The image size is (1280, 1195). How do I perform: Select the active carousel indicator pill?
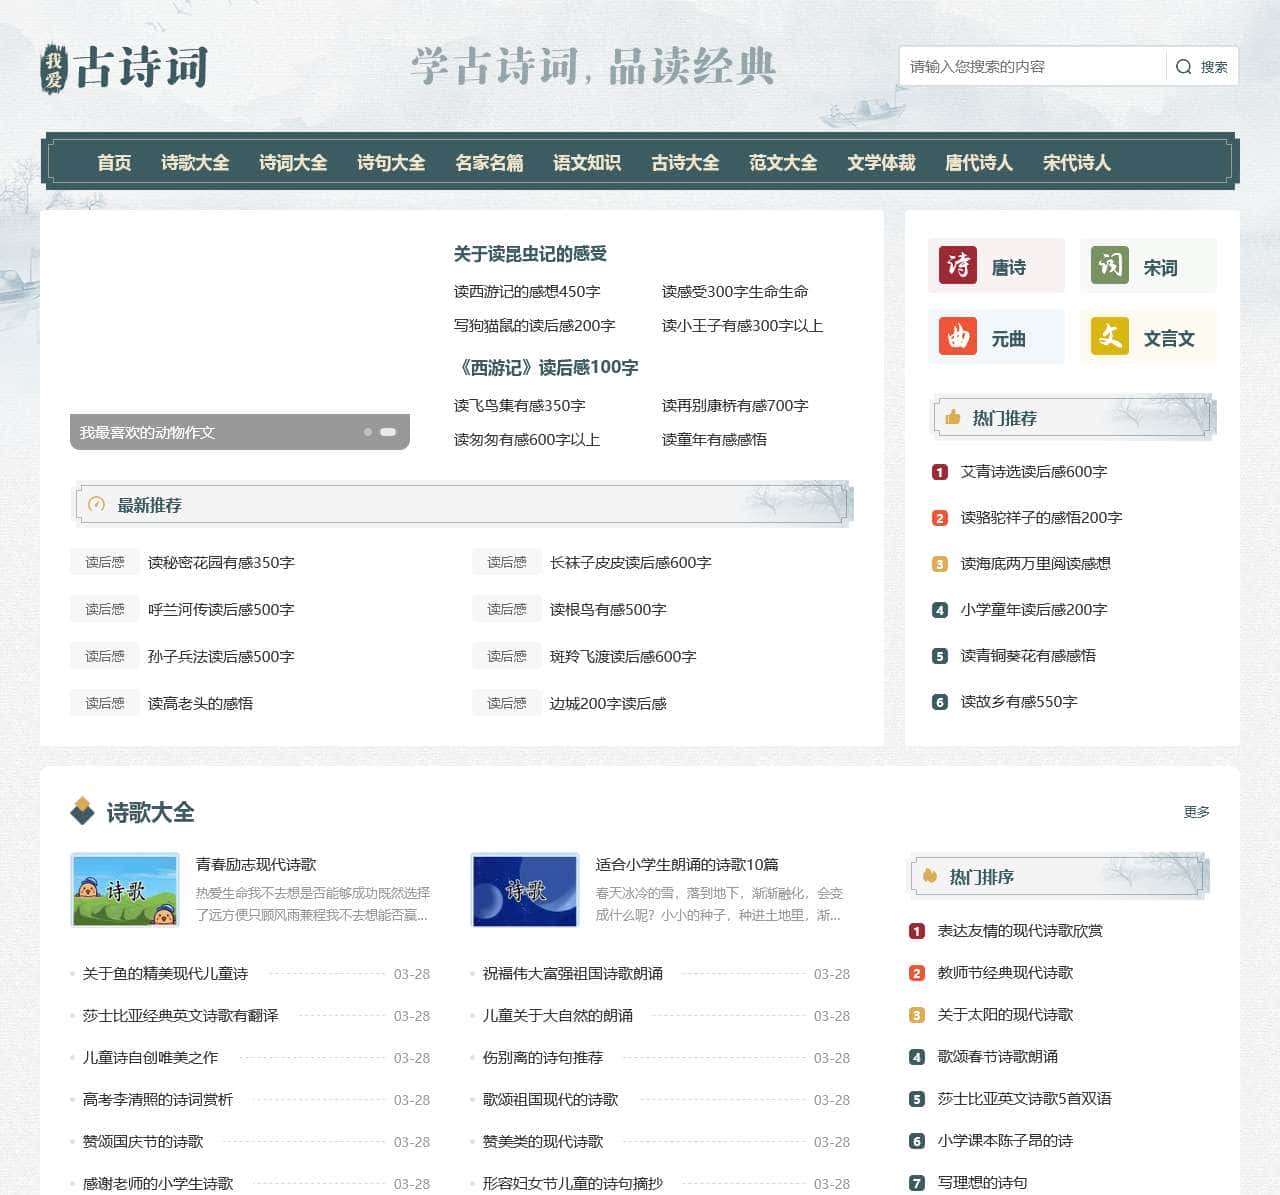tap(388, 432)
